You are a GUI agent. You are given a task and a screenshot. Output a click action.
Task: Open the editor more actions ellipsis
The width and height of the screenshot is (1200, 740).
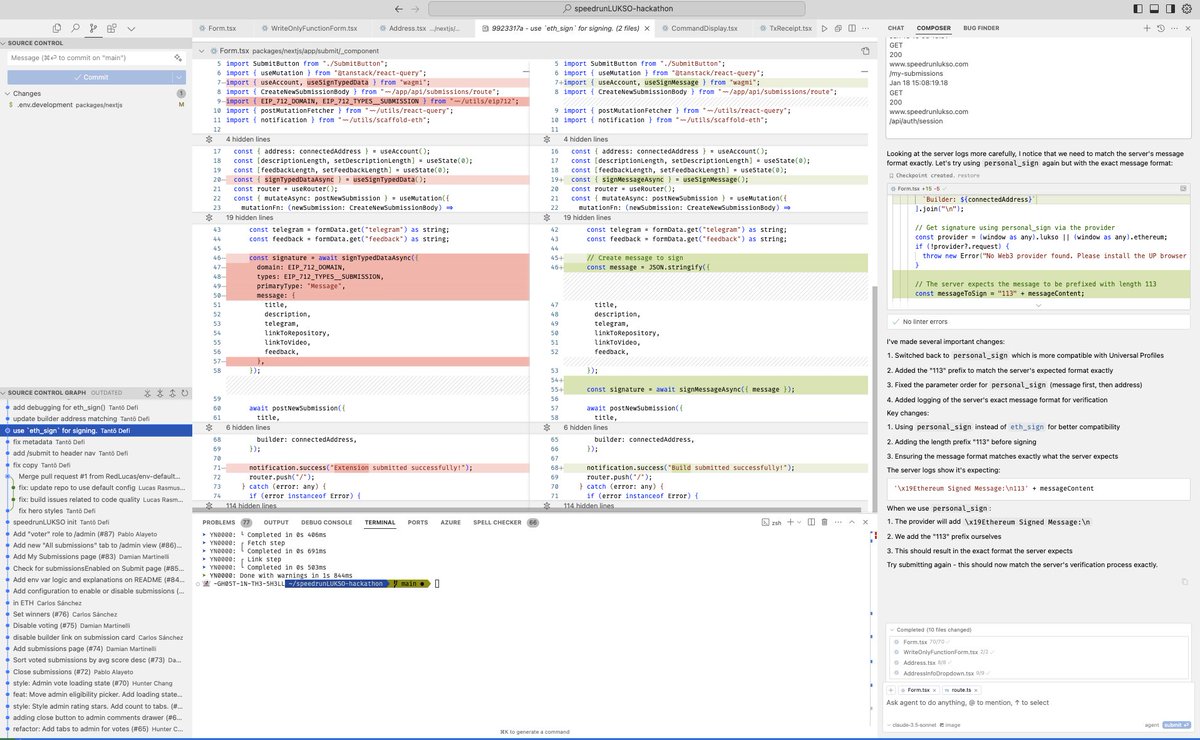point(866,30)
